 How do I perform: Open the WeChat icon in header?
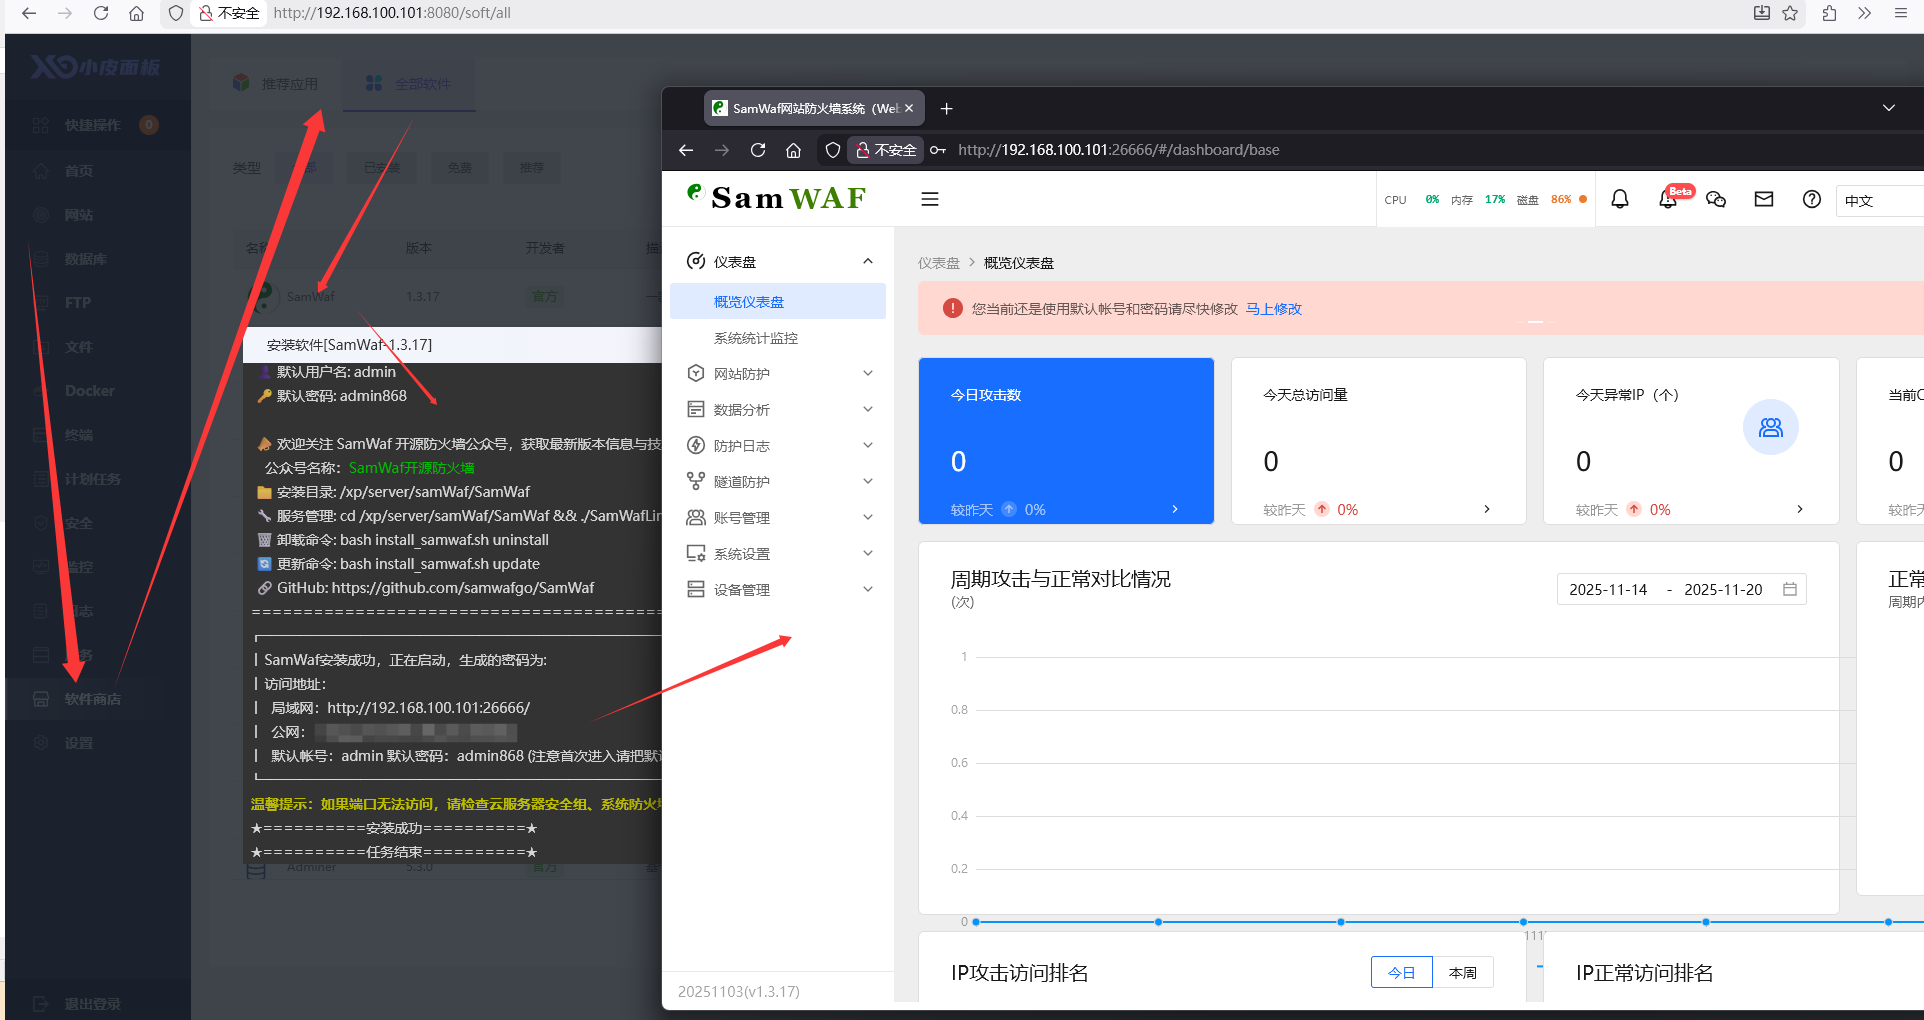tap(1716, 199)
